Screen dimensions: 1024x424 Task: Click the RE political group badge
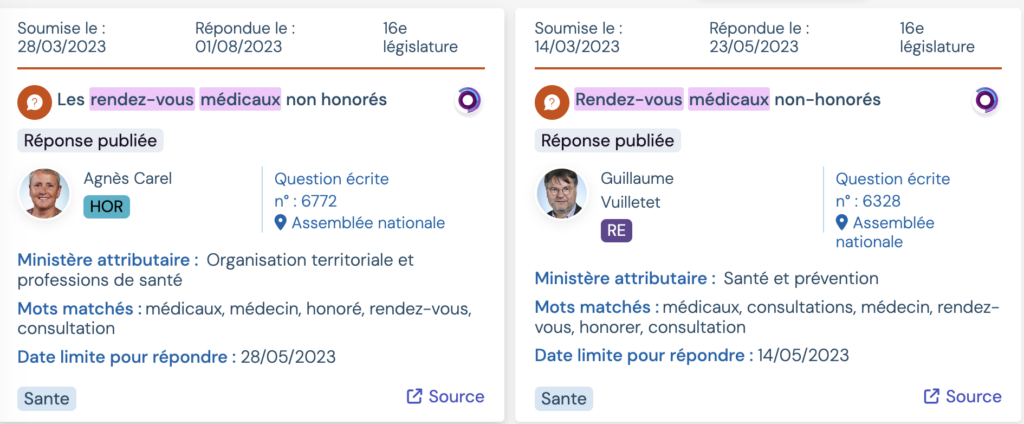(x=617, y=231)
